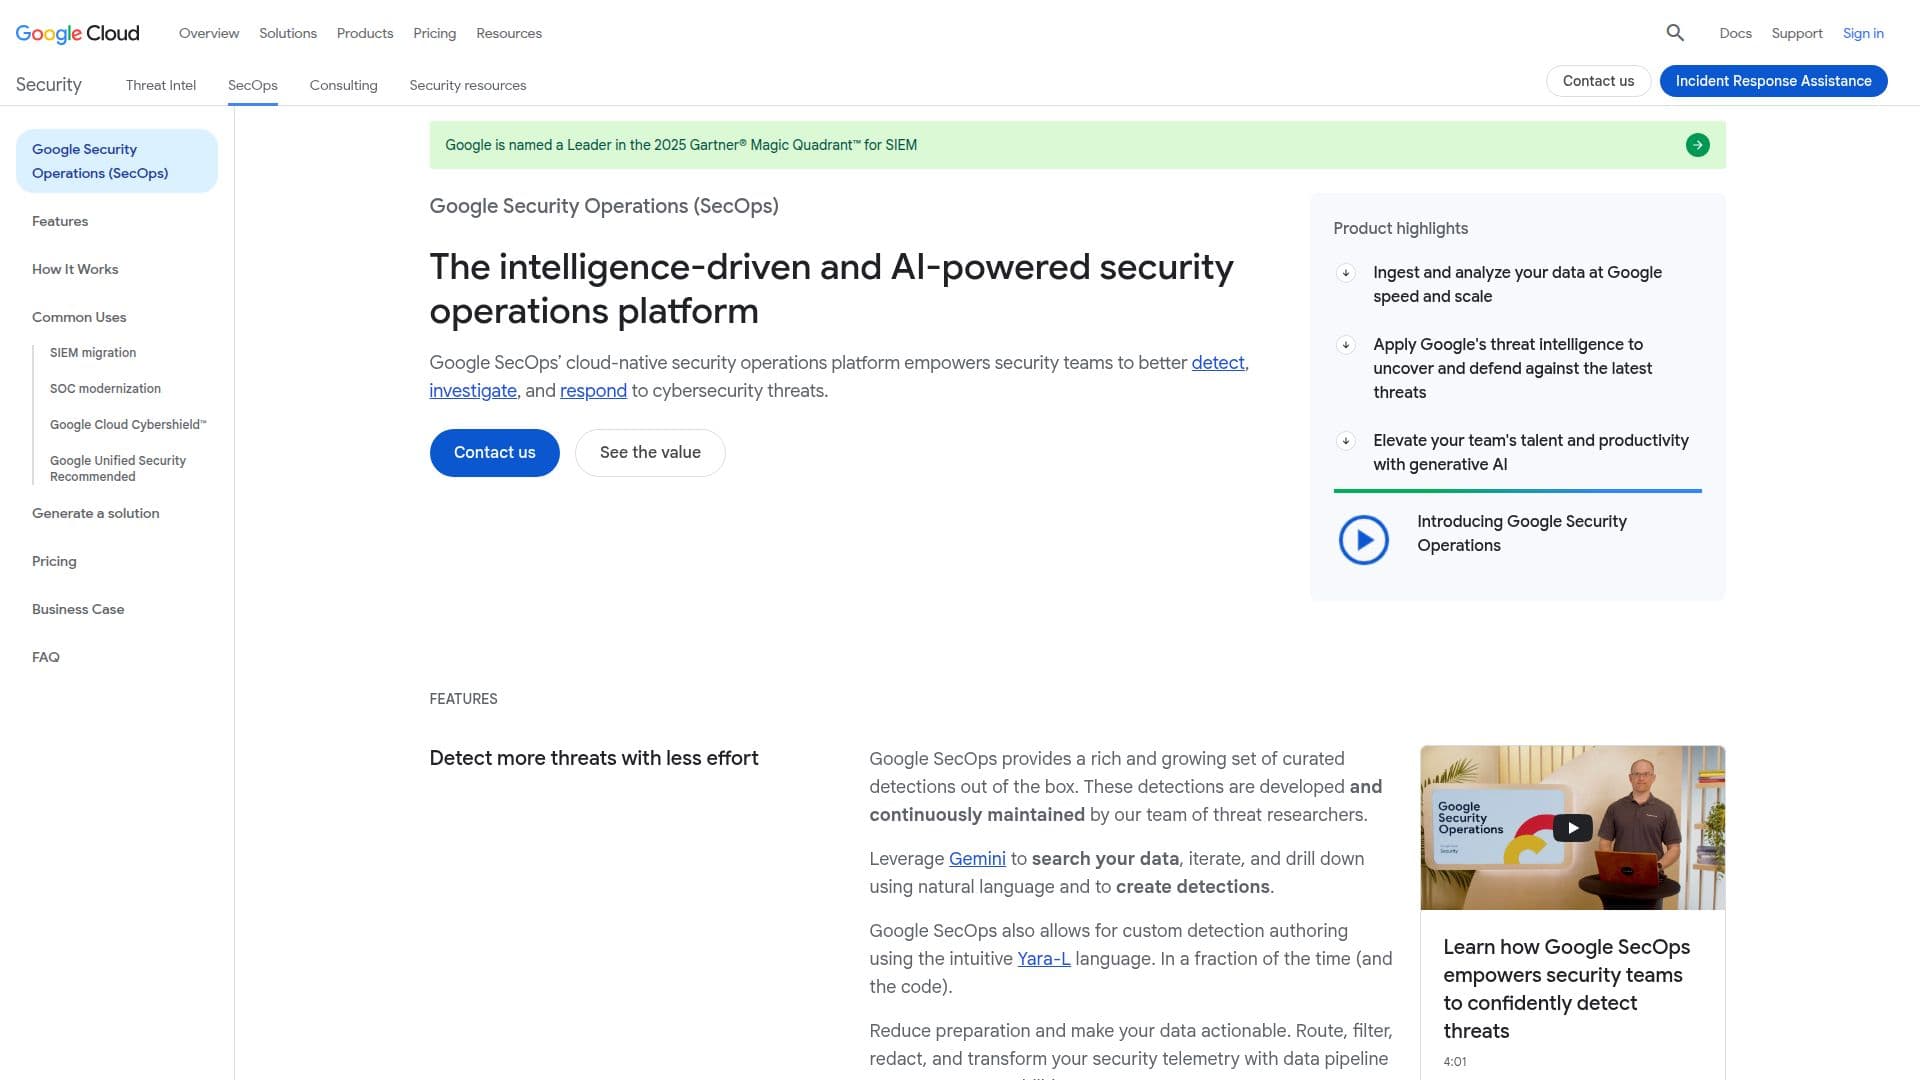Follow the 'detect' link
This screenshot has height=1080, width=1920.
1218,363
